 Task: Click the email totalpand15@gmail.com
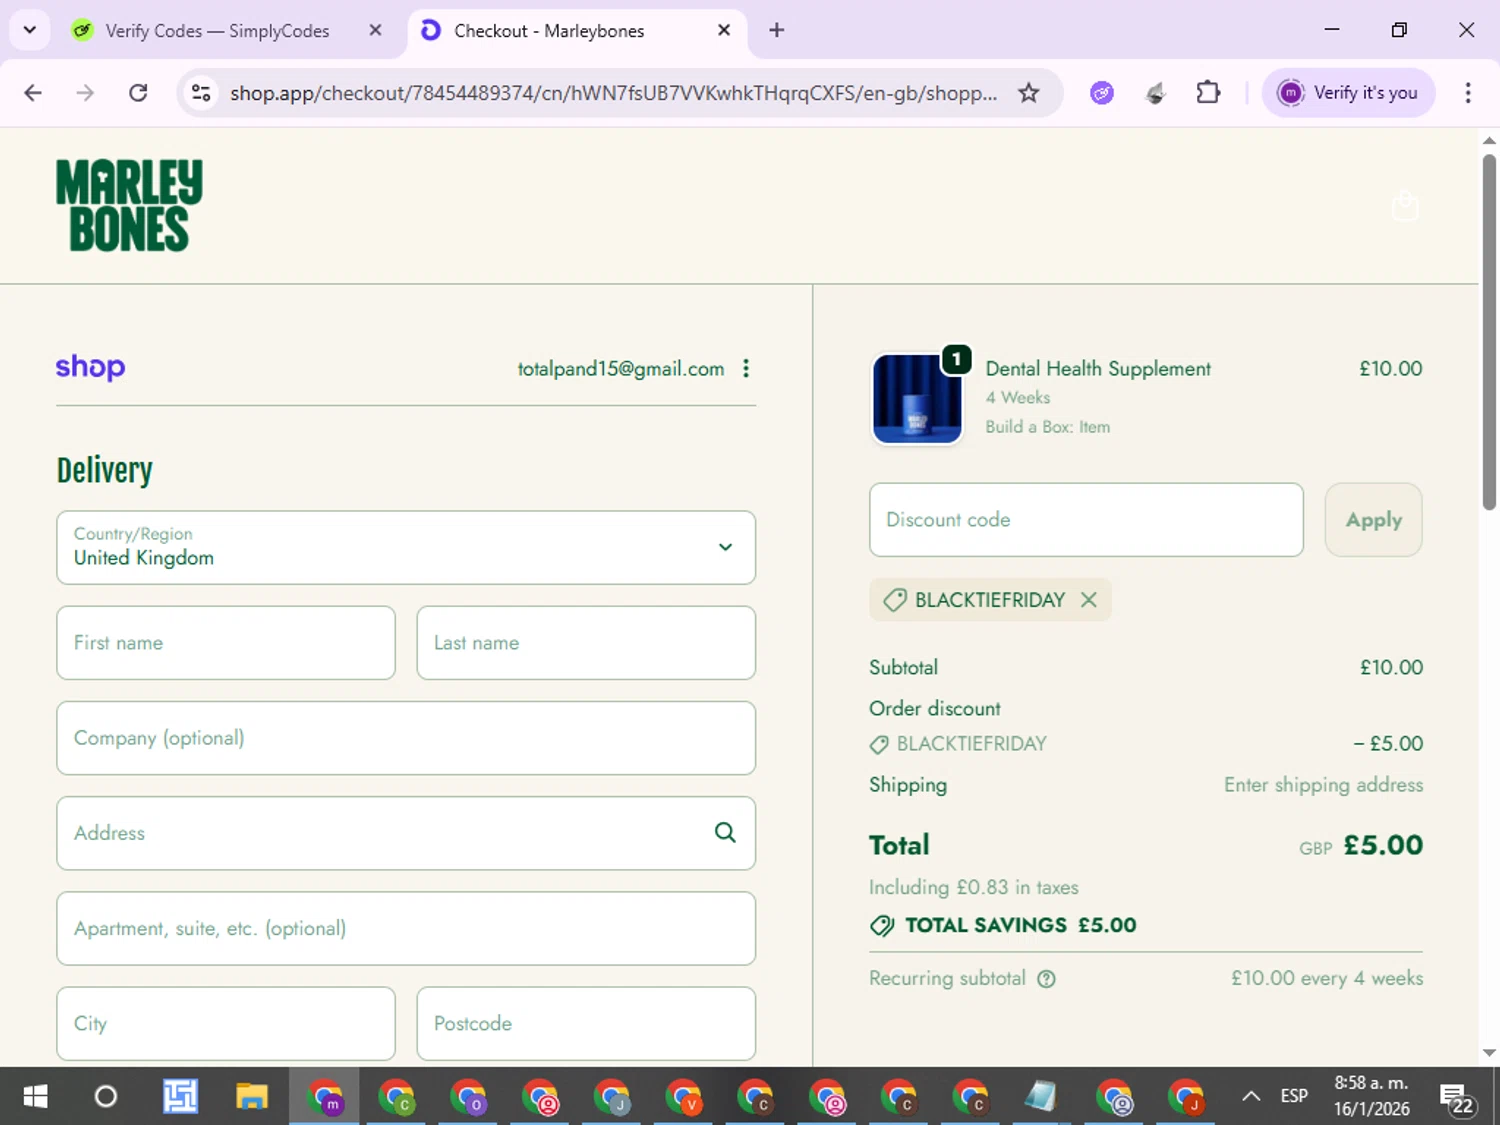tap(620, 369)
